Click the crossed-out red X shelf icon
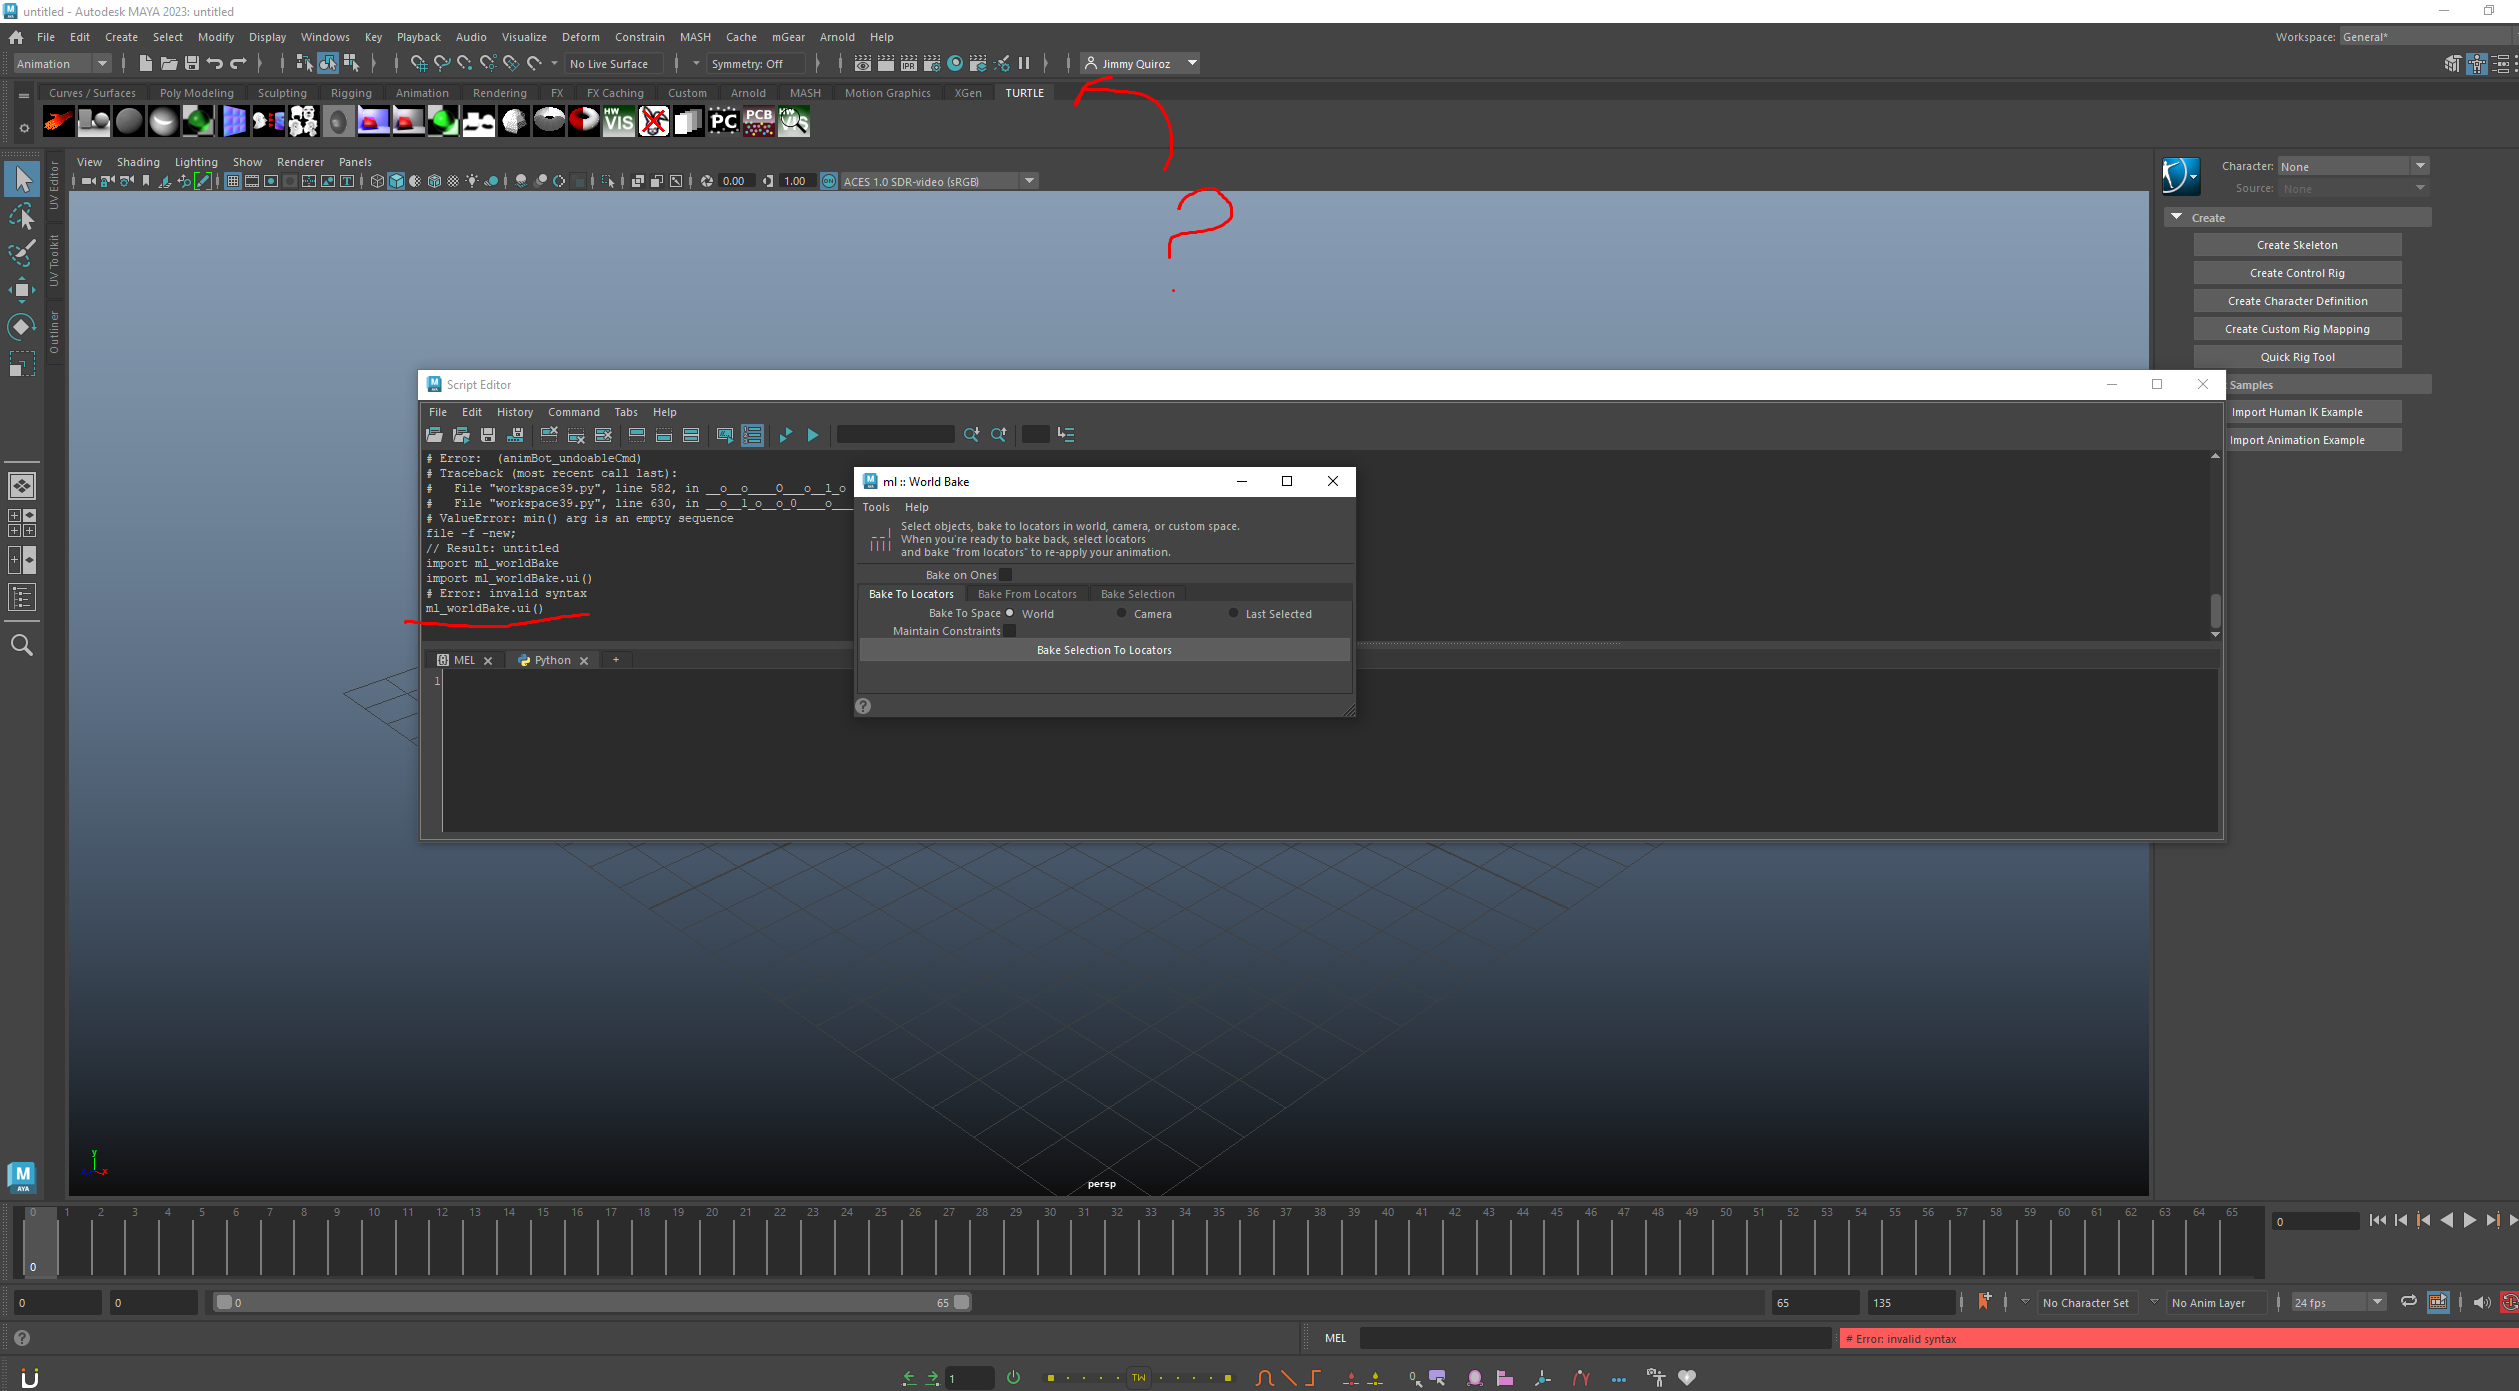The image size is (2519, 1391). click(x=653, y=122)
